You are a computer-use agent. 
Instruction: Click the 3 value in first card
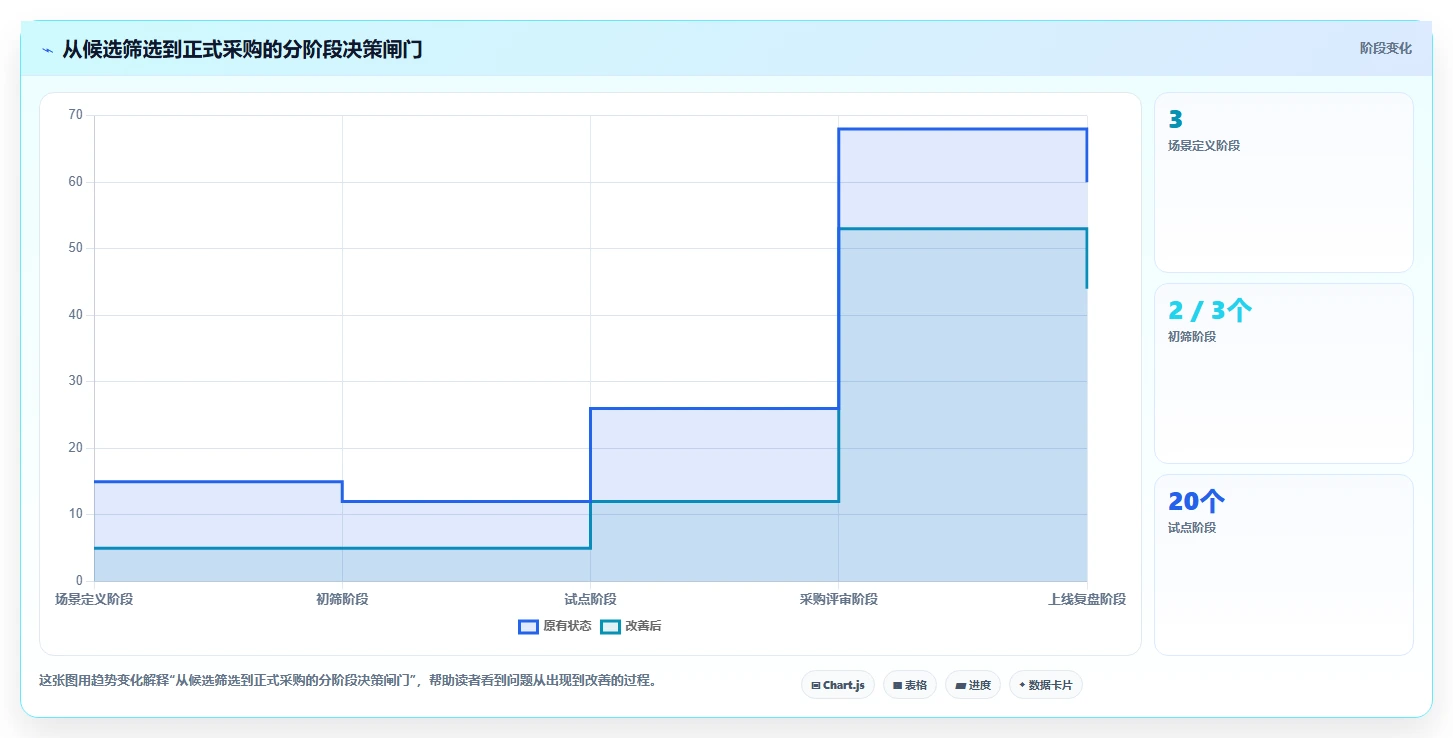coord(1175,120)
